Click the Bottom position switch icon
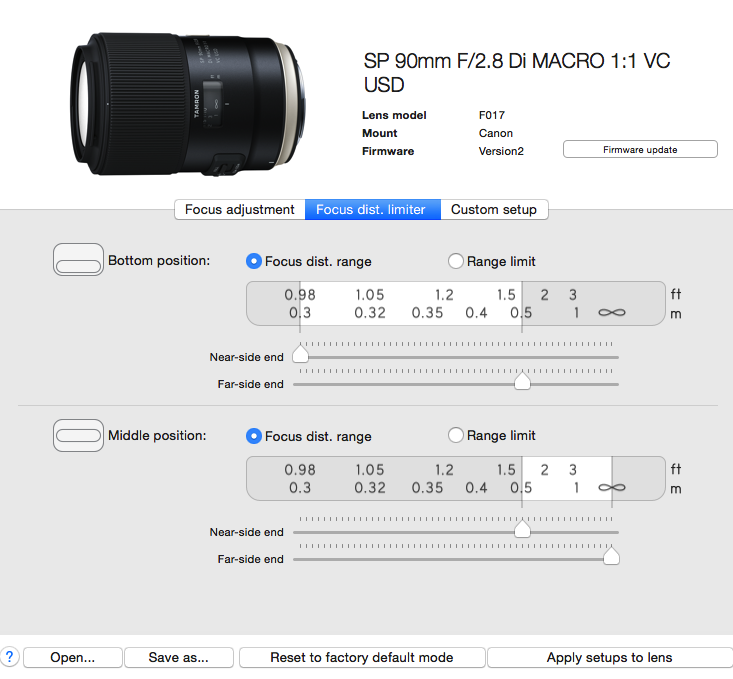Viewport: 733px width, 679px height. [78, 260]
